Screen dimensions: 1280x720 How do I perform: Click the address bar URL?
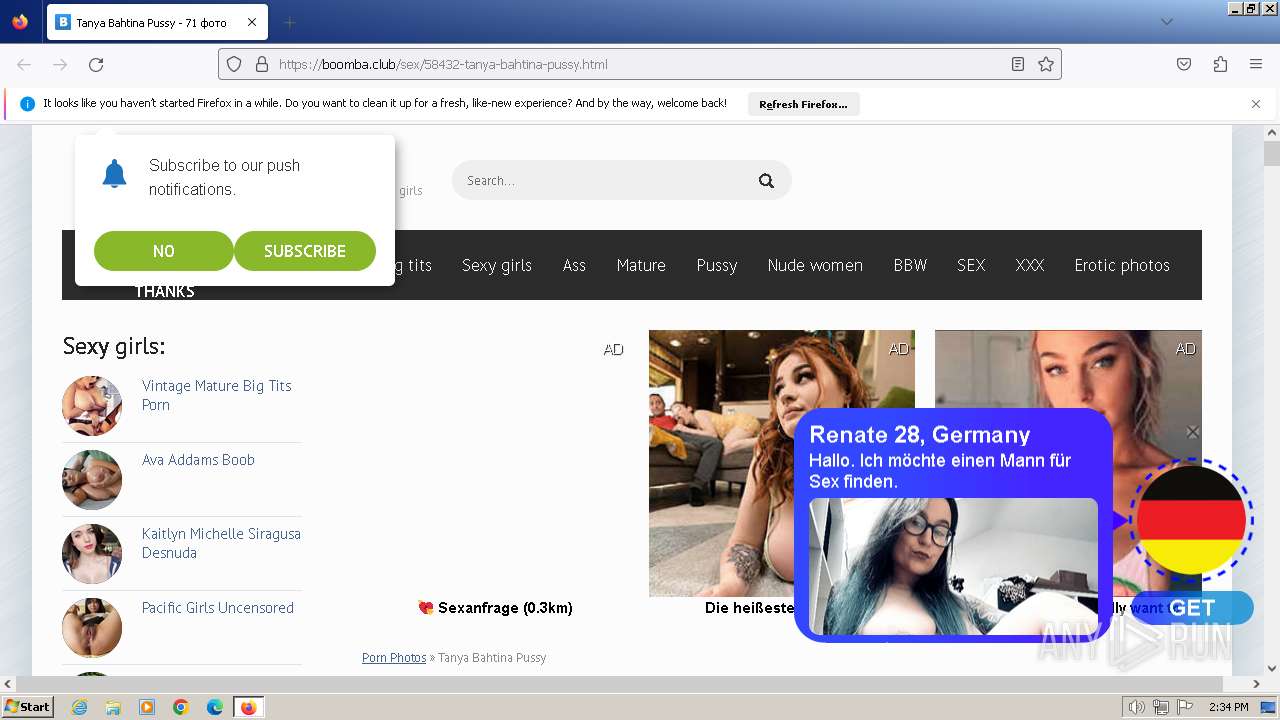pos(443,64)
